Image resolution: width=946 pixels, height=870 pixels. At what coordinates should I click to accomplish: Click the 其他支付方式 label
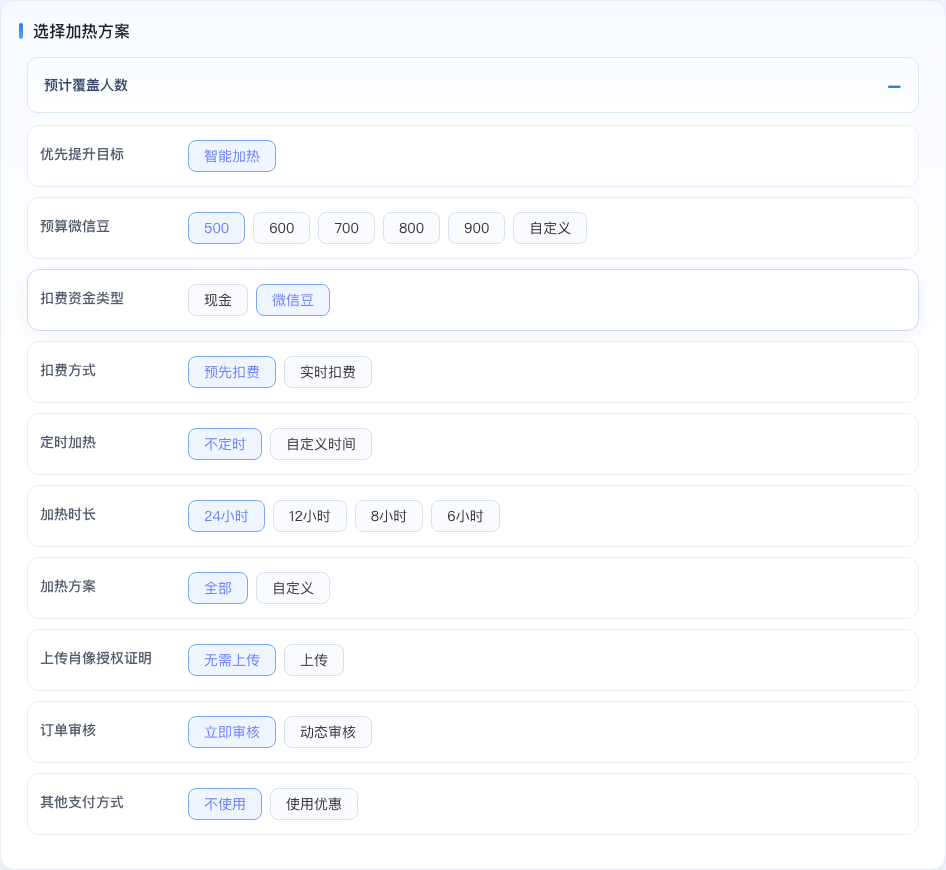pos(82,802)
